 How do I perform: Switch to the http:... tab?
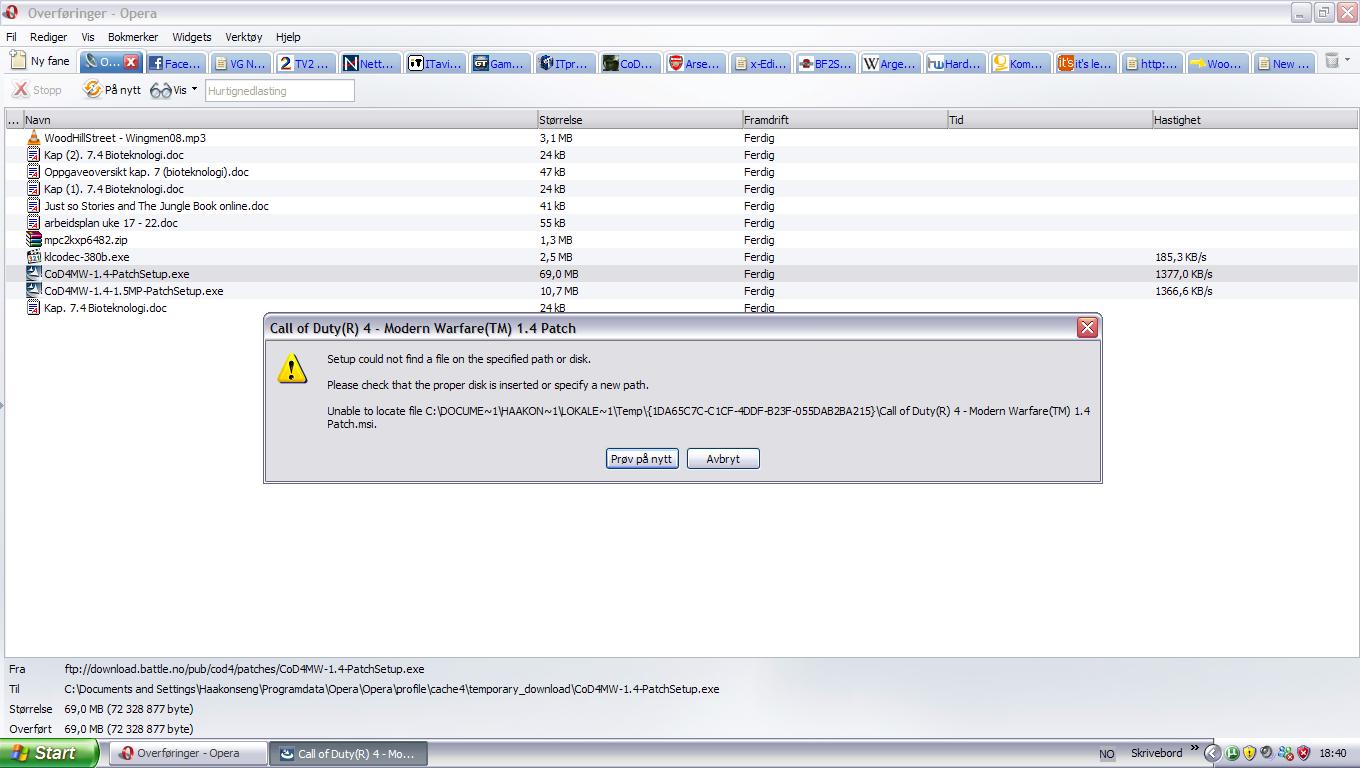pos(1150,63)
